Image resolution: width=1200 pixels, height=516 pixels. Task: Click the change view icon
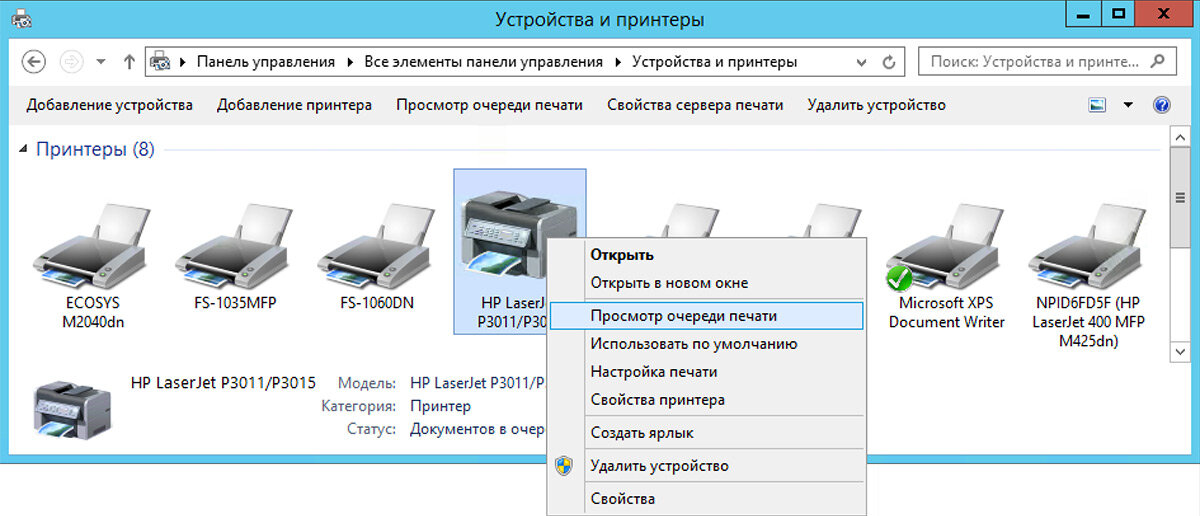coord(1097,104)
